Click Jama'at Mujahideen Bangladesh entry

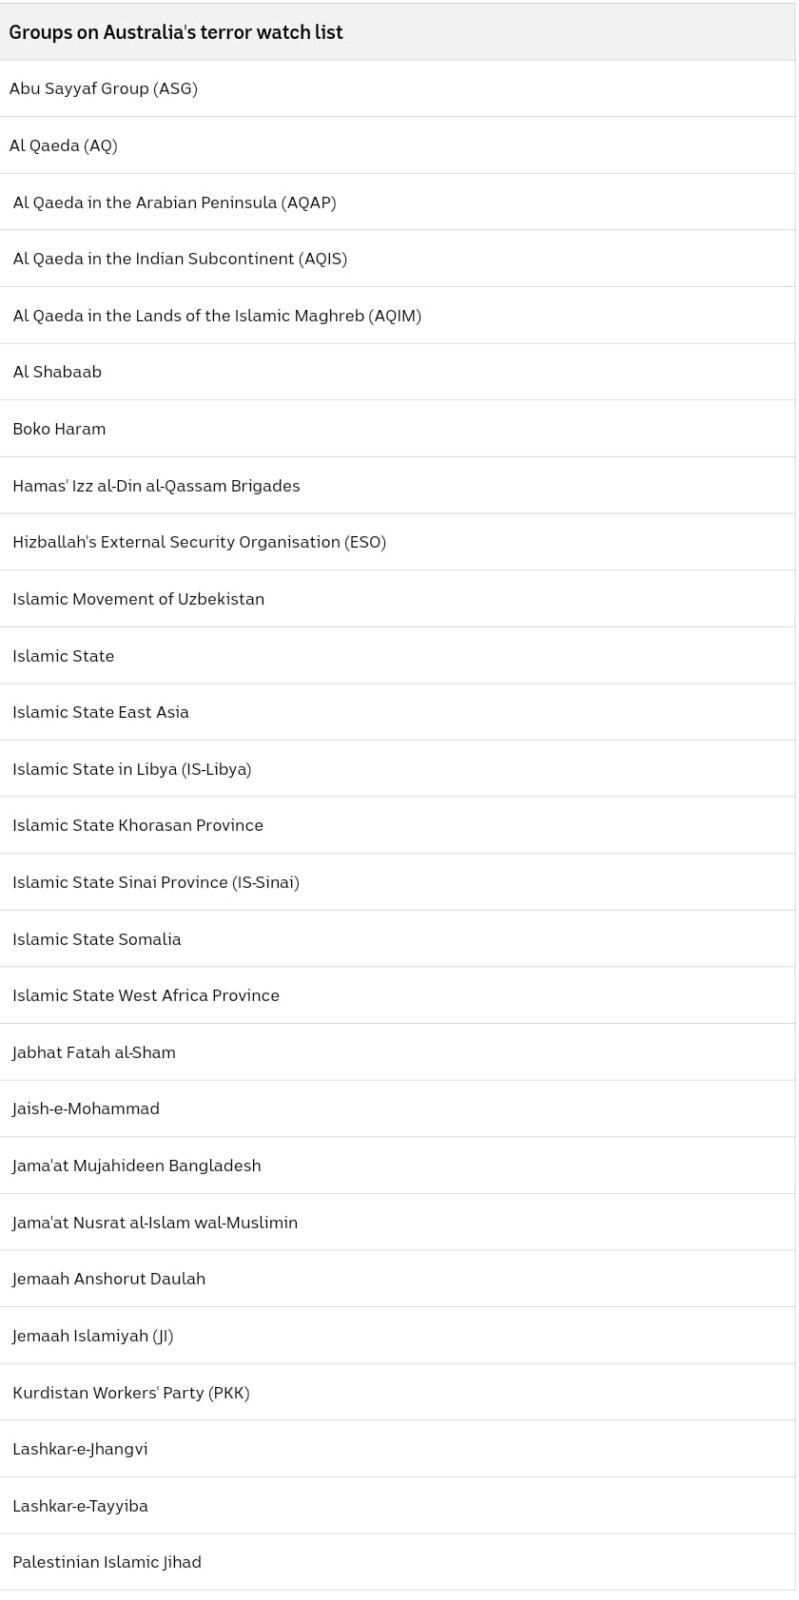pyautogui.click(x=399, y=1165)
